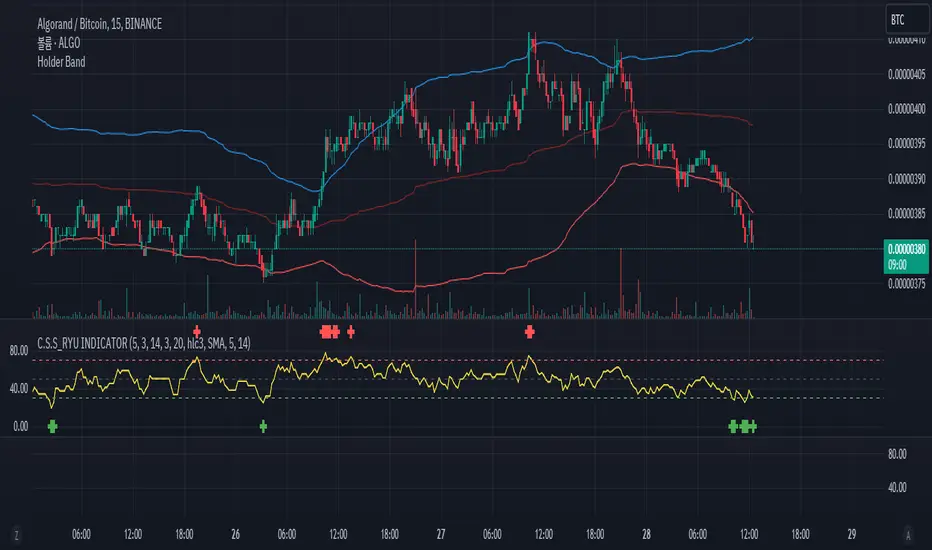Viewport: 932px width, 550px height.
Task: Select the Algorand / Bitcoin symbol legend
Action: coord(99,24)
